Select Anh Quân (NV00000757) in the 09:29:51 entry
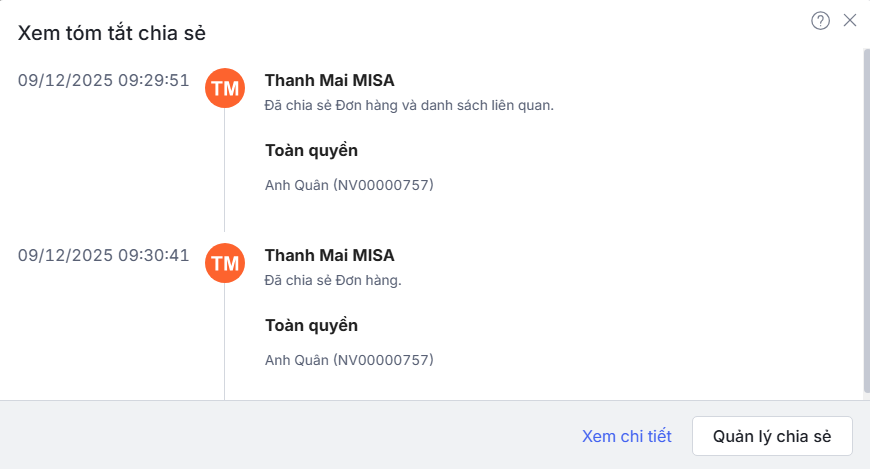The width and height of the screenshot is (870, 469). (349, 185)
